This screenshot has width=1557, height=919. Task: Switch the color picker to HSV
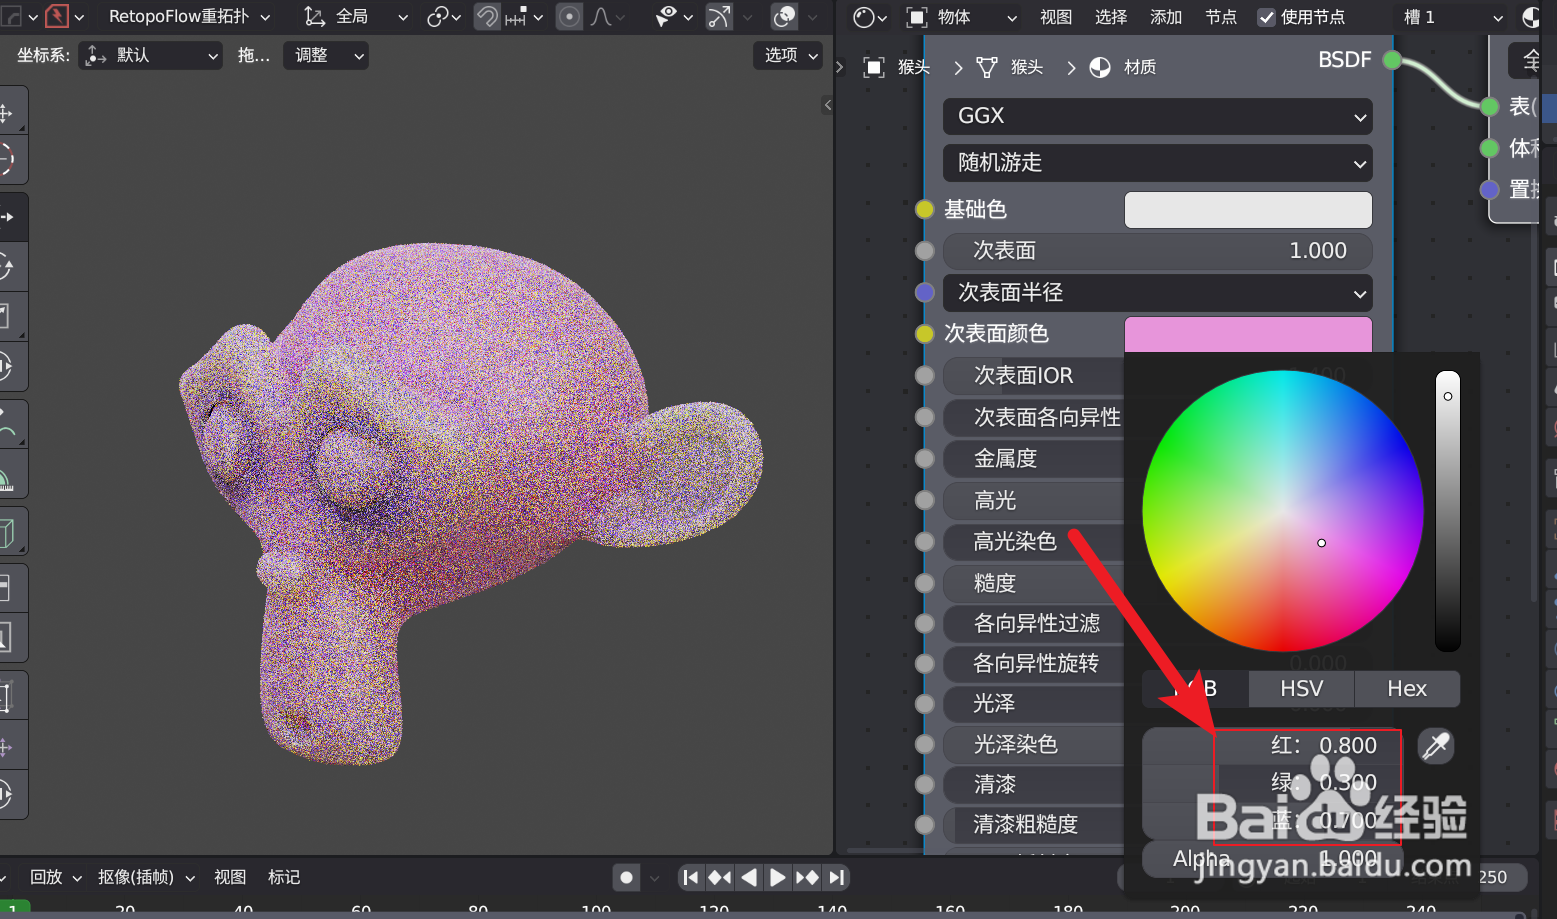click(x=1301, y=689)
